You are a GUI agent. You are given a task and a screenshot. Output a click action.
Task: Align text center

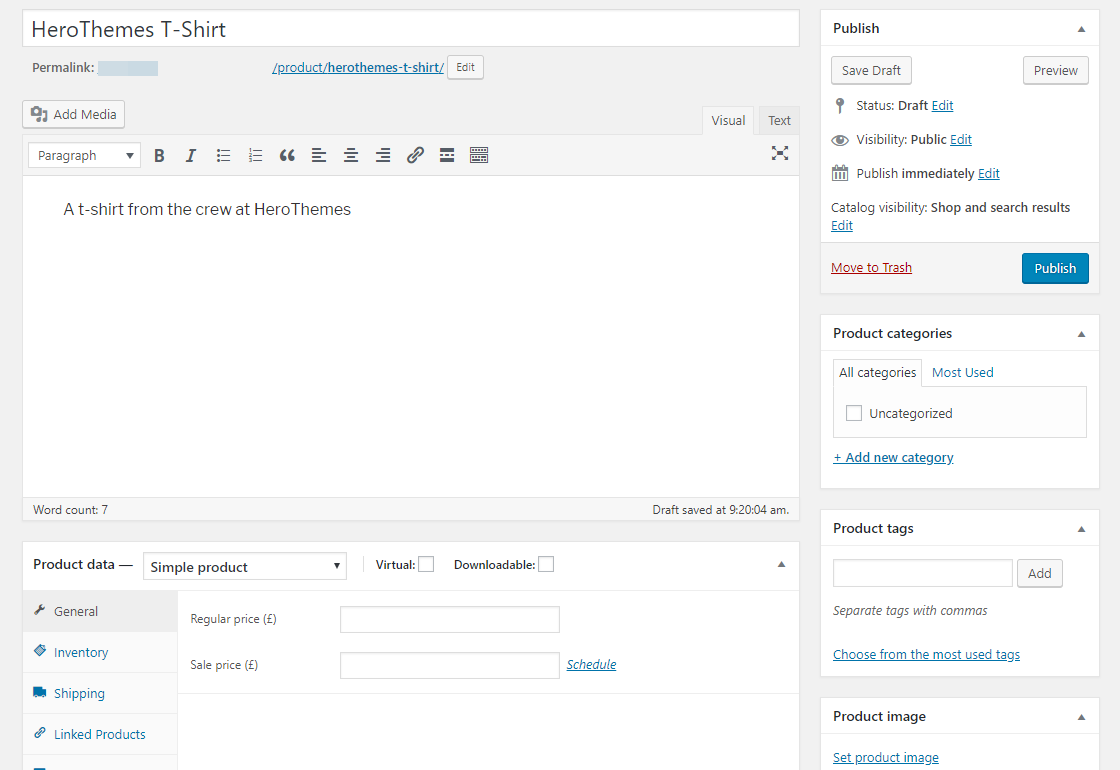click(350, 155)
